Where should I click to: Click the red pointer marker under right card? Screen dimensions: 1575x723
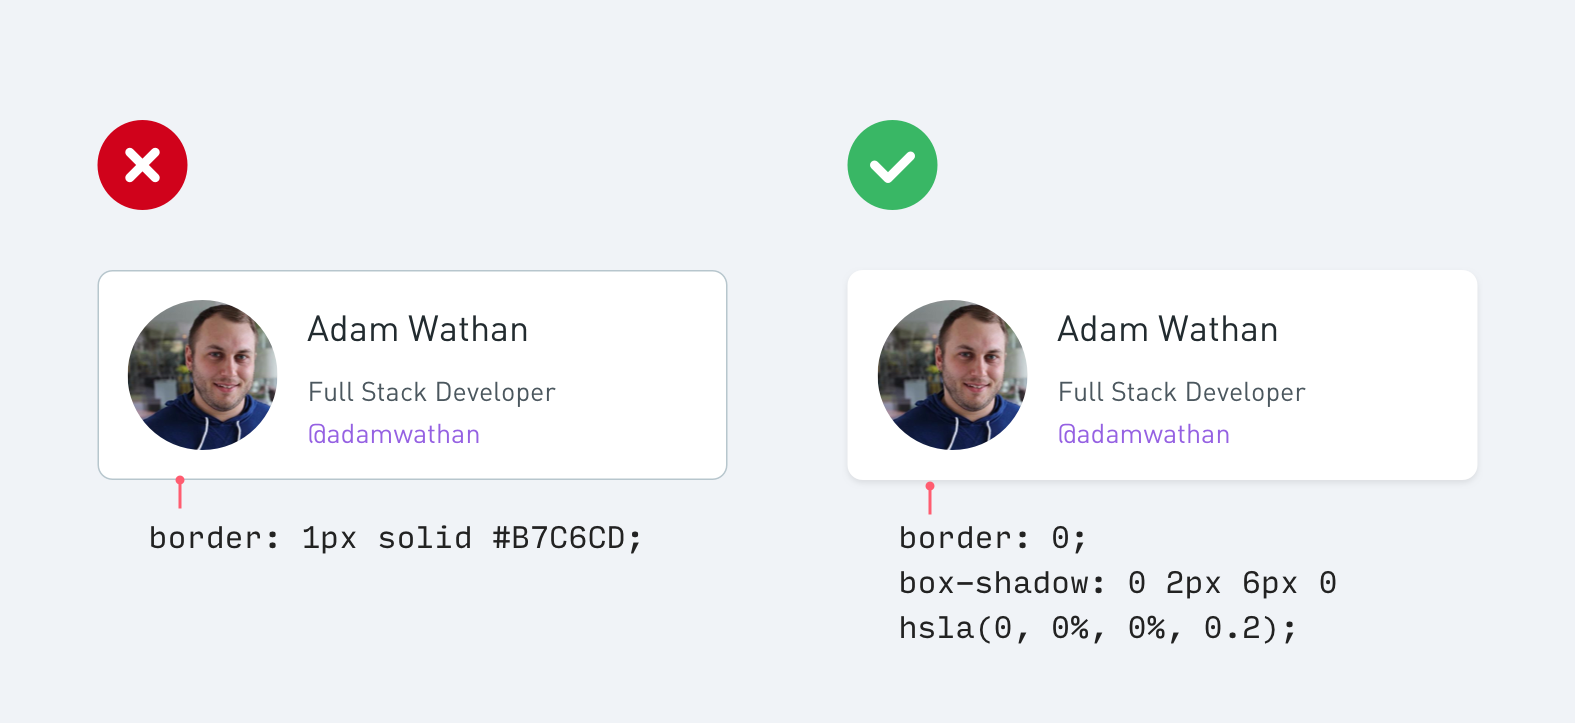click(x=930, y=498)
